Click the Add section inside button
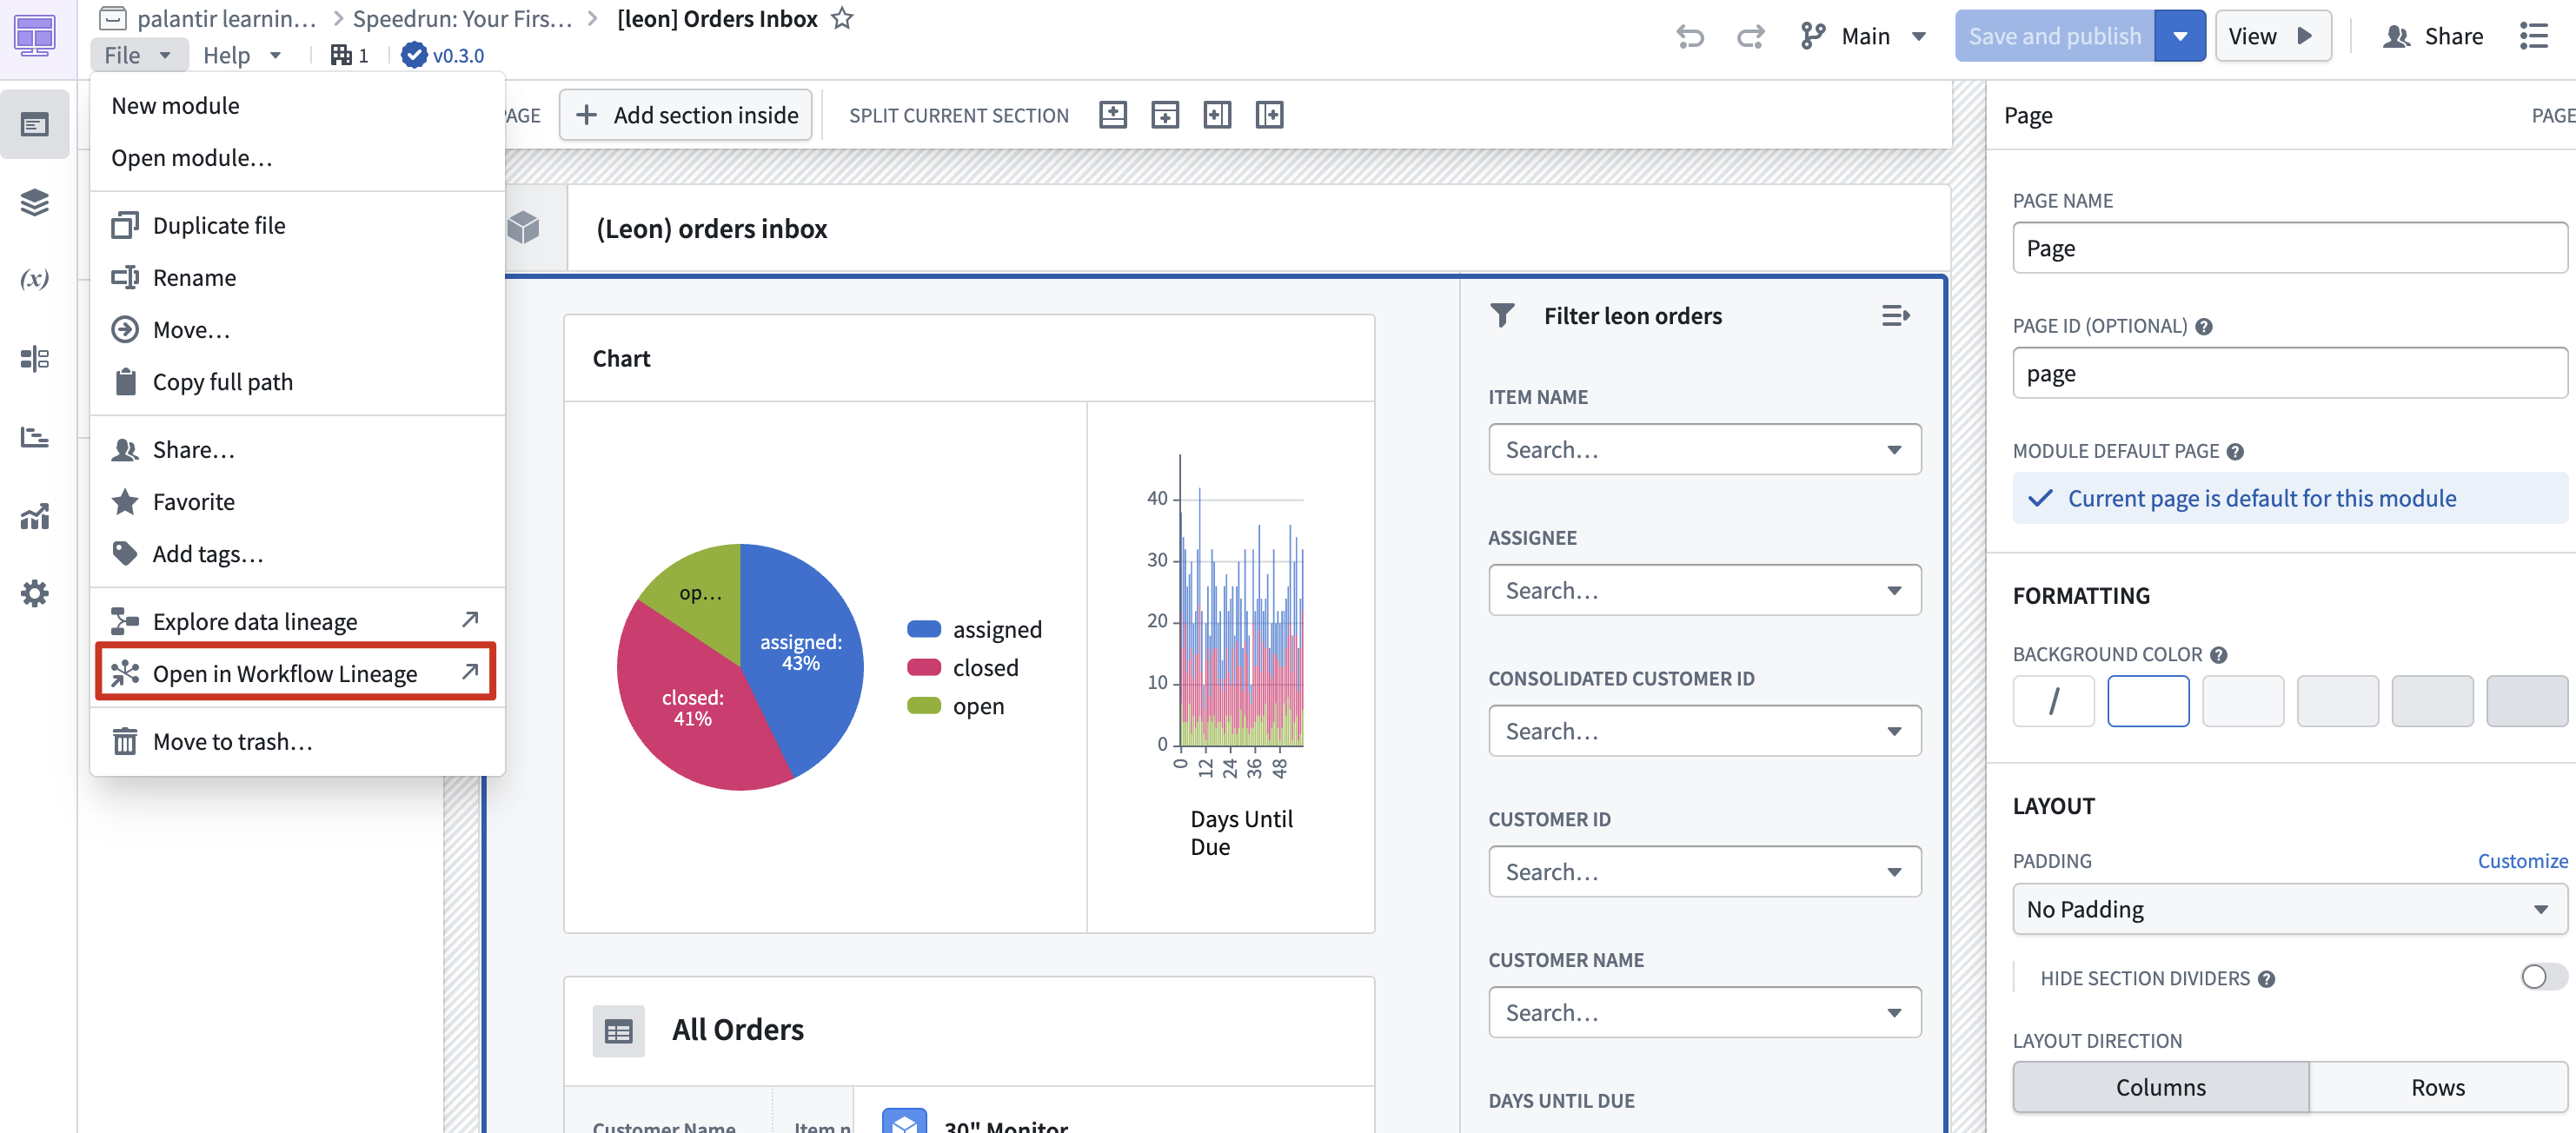 pos(686,115)
